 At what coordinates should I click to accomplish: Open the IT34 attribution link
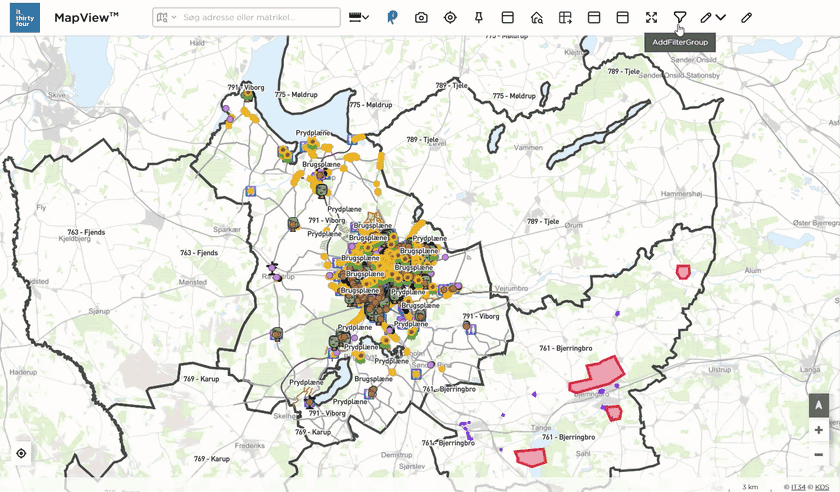[x=798, y=487]
